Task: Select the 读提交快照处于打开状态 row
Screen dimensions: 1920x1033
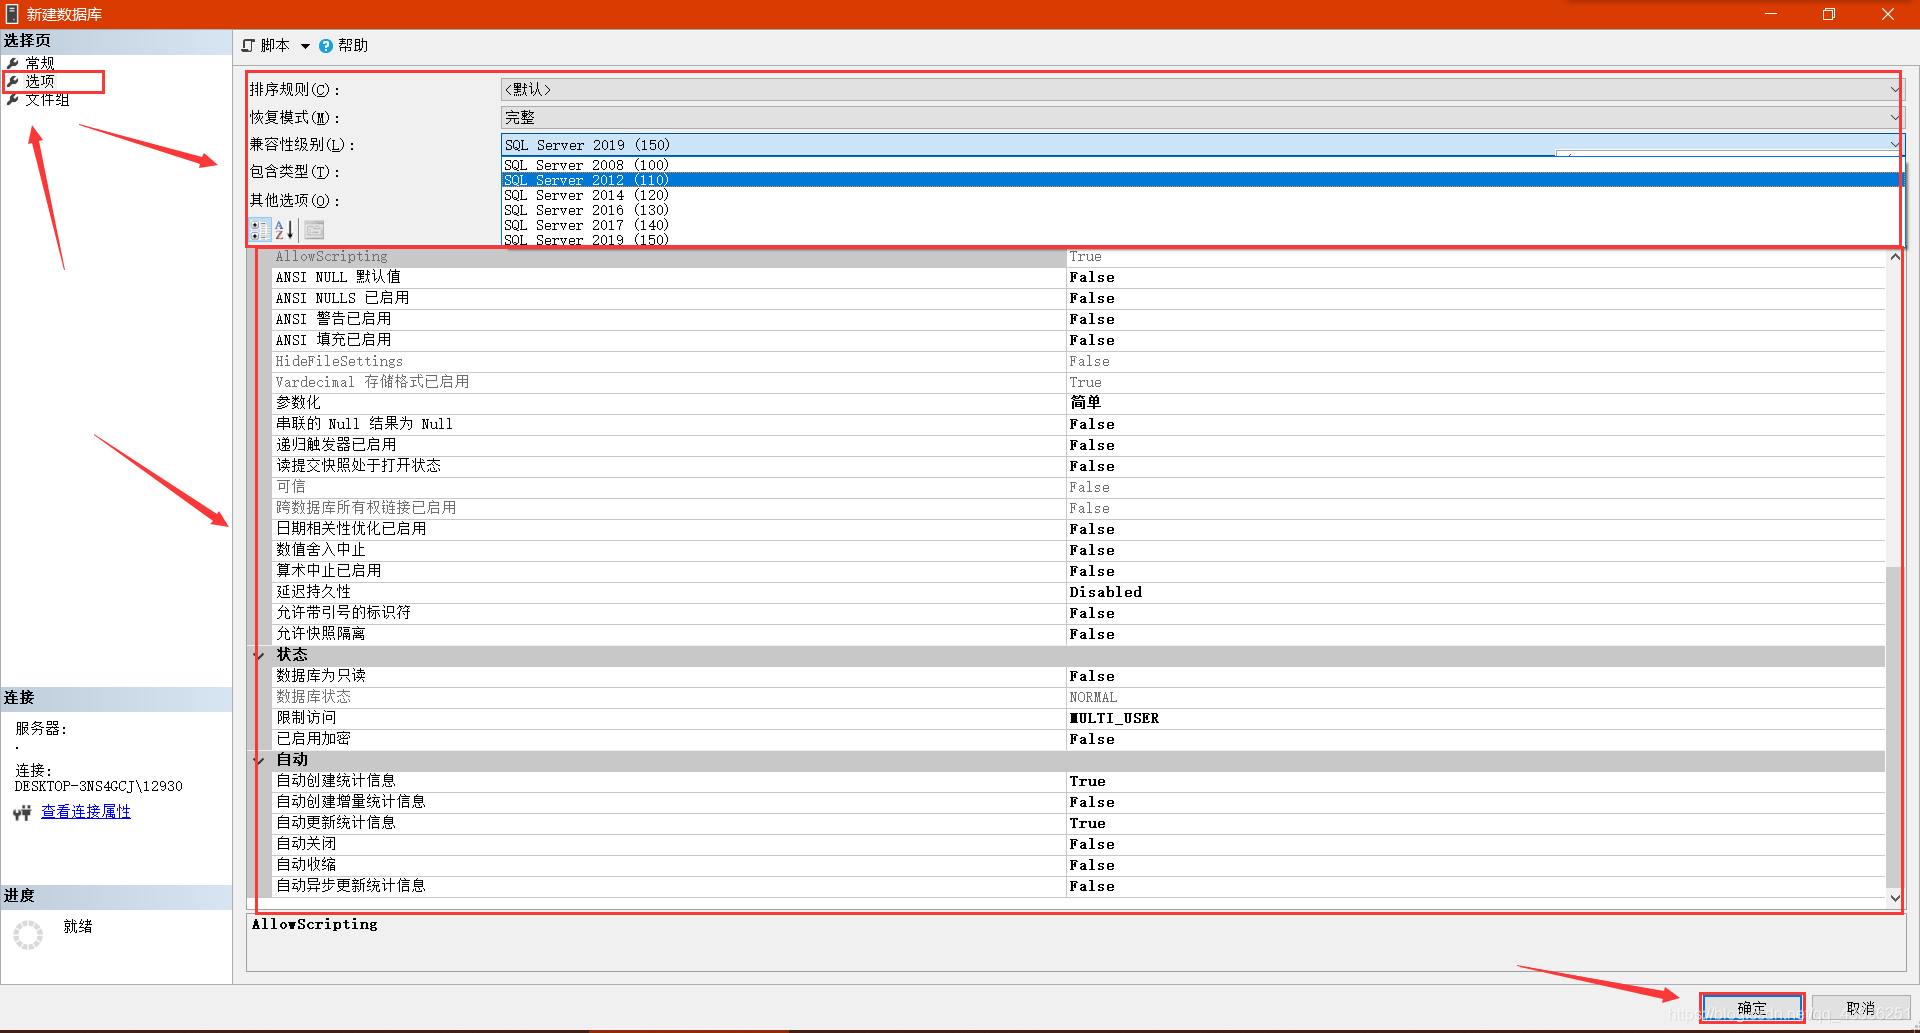Action: coord(1078,467)
